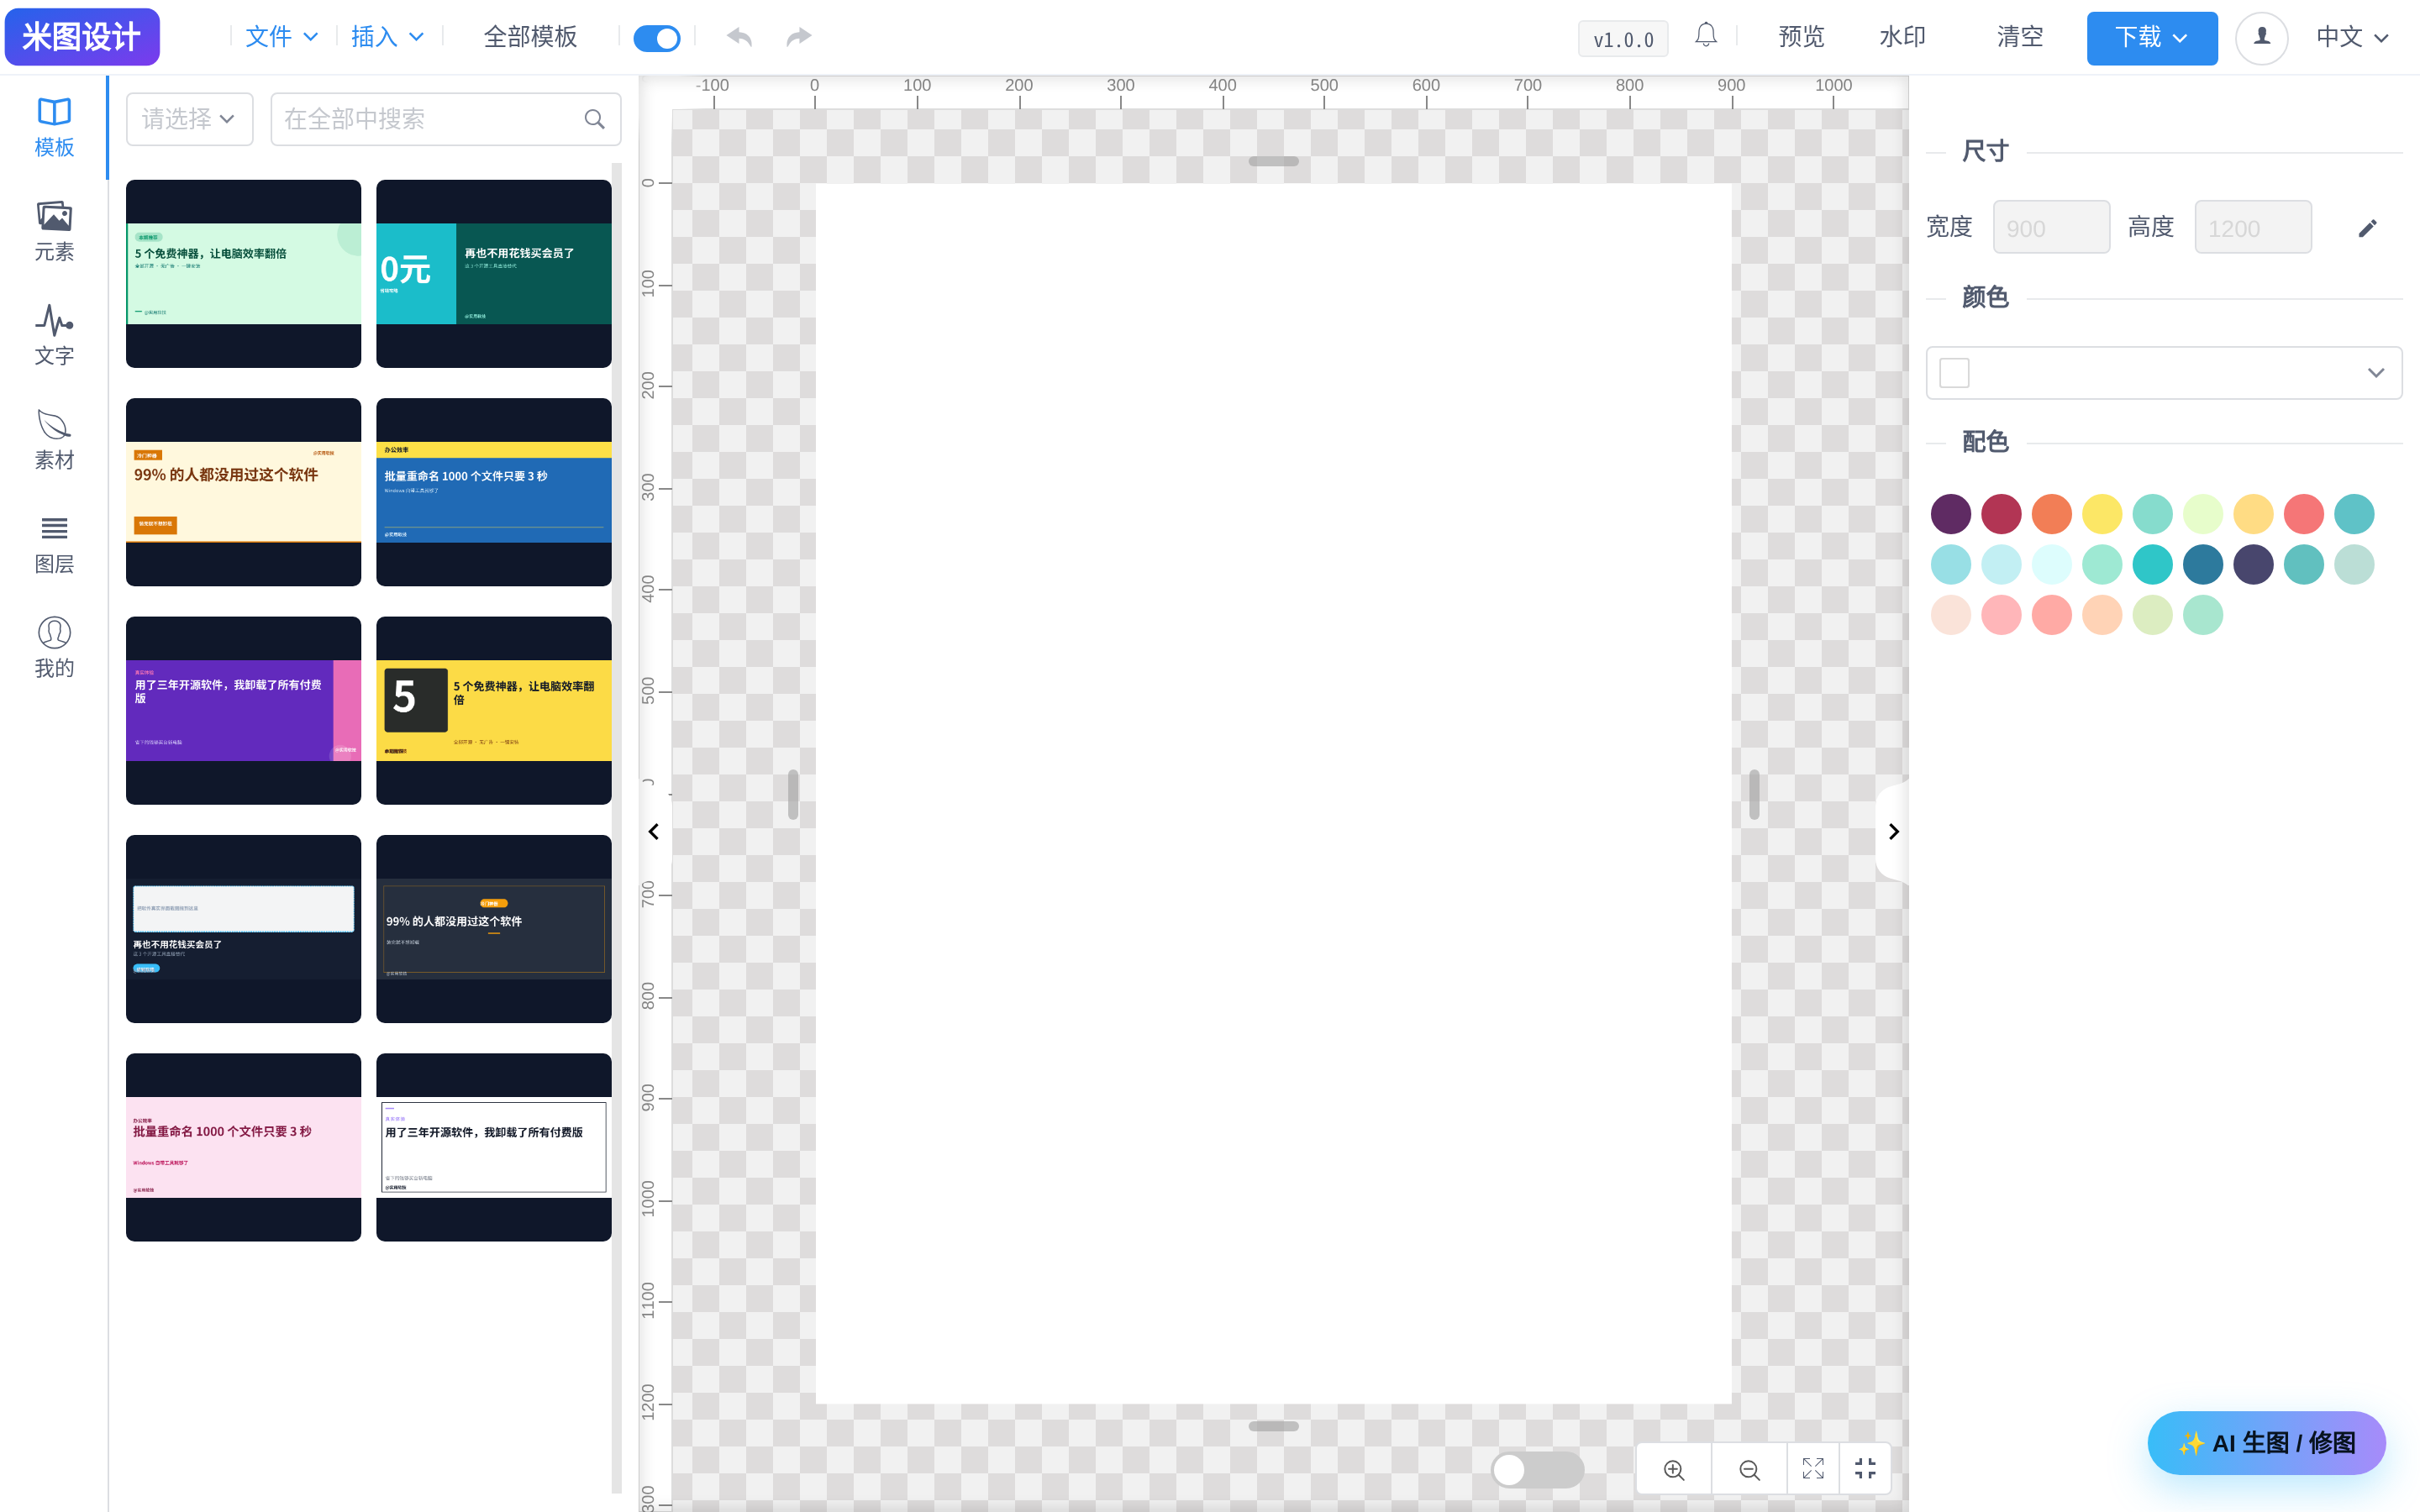Open the 下载 download dropdown
Viewport: 2420px width, 1512px height.
[2152, 38]
